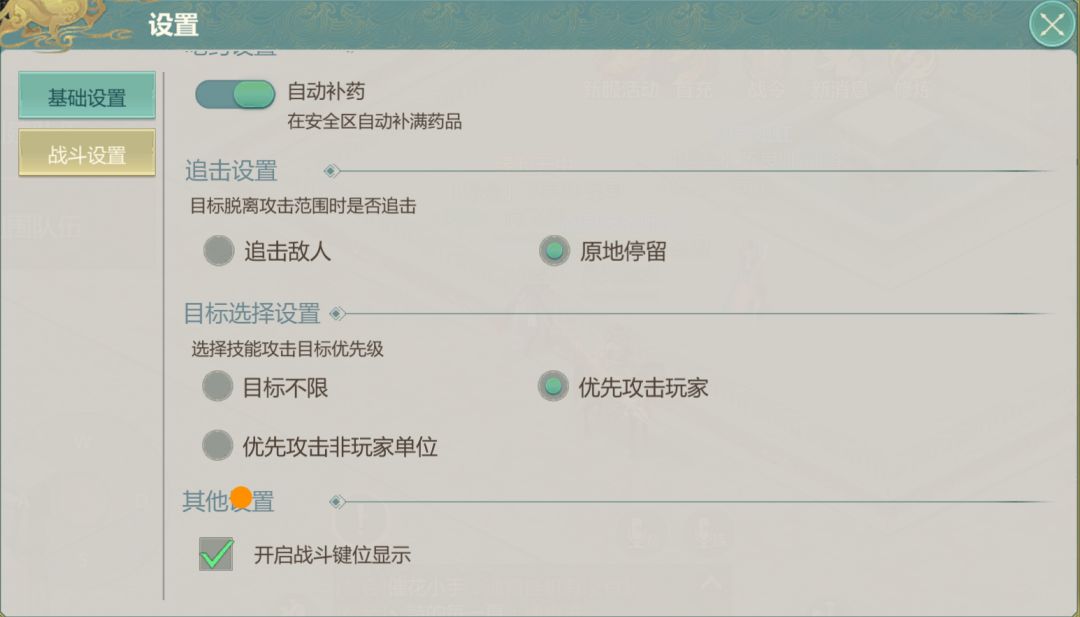This screenshot has width=1080, height=617.
Task: Click the 在安全区自动补满药品 description
Action: 374,123
